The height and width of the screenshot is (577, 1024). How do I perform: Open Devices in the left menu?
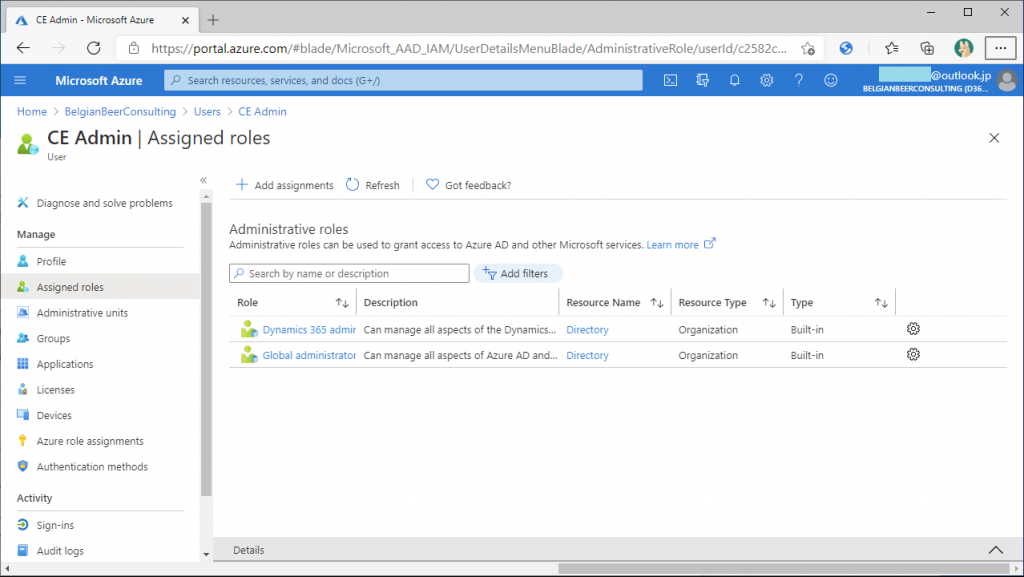[x=54, y=415]
